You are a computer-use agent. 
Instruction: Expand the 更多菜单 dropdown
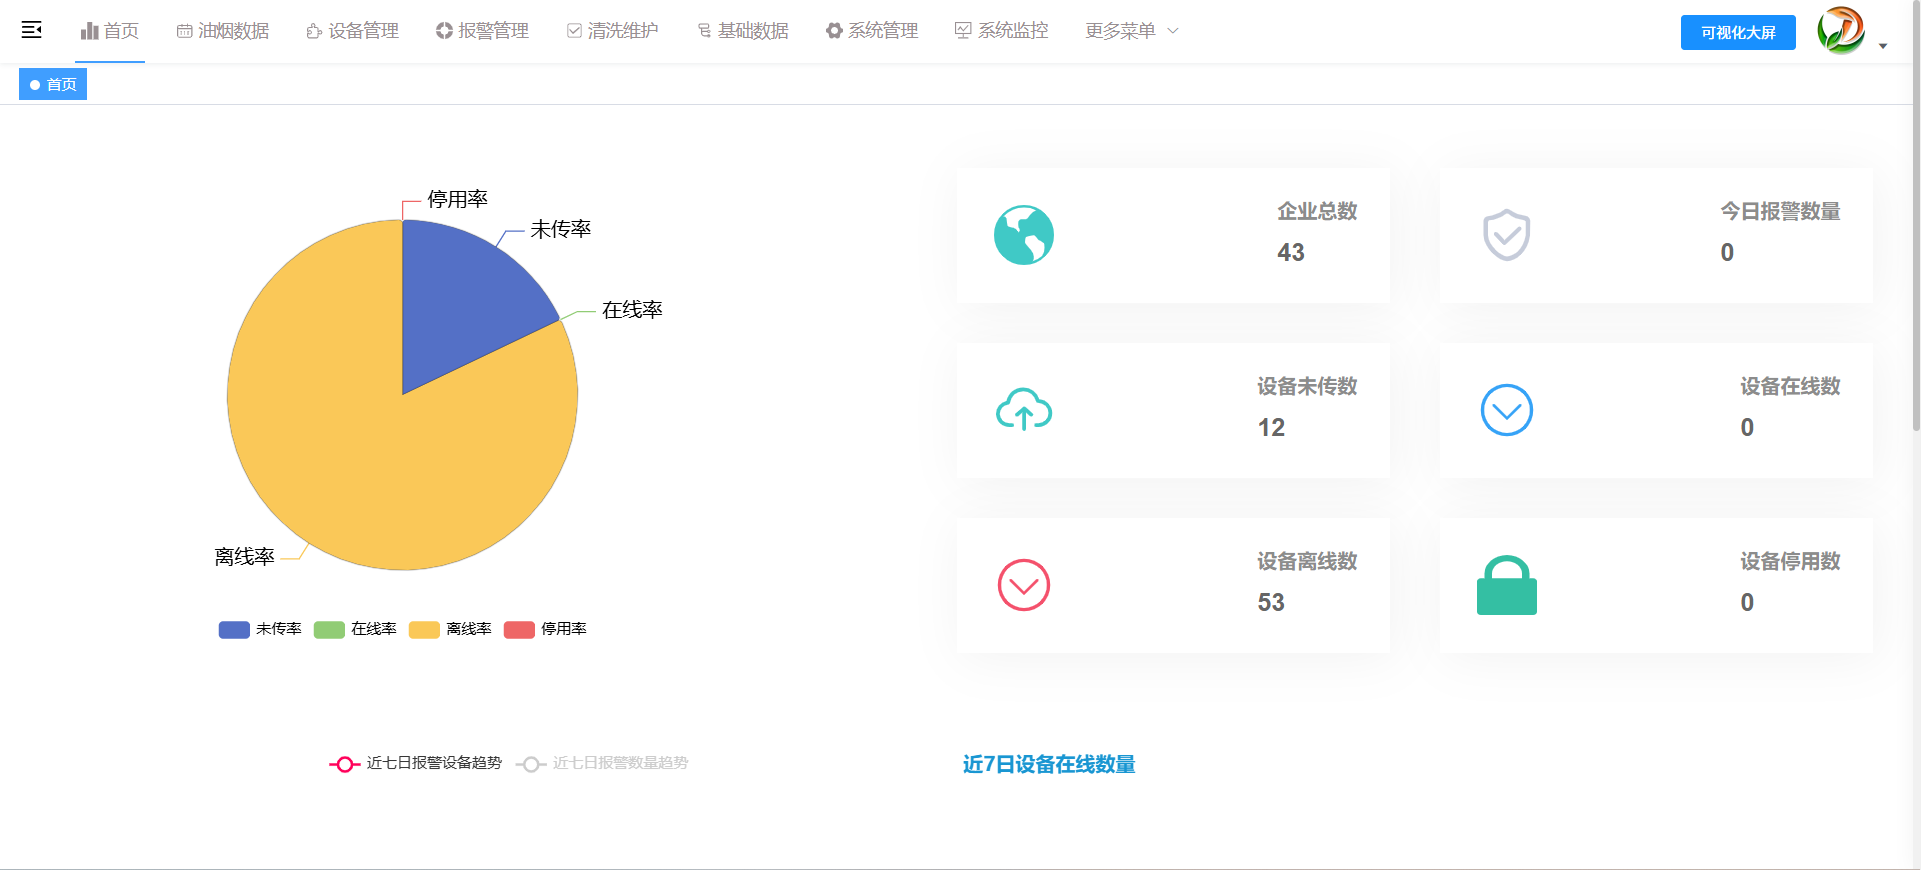1132,31
